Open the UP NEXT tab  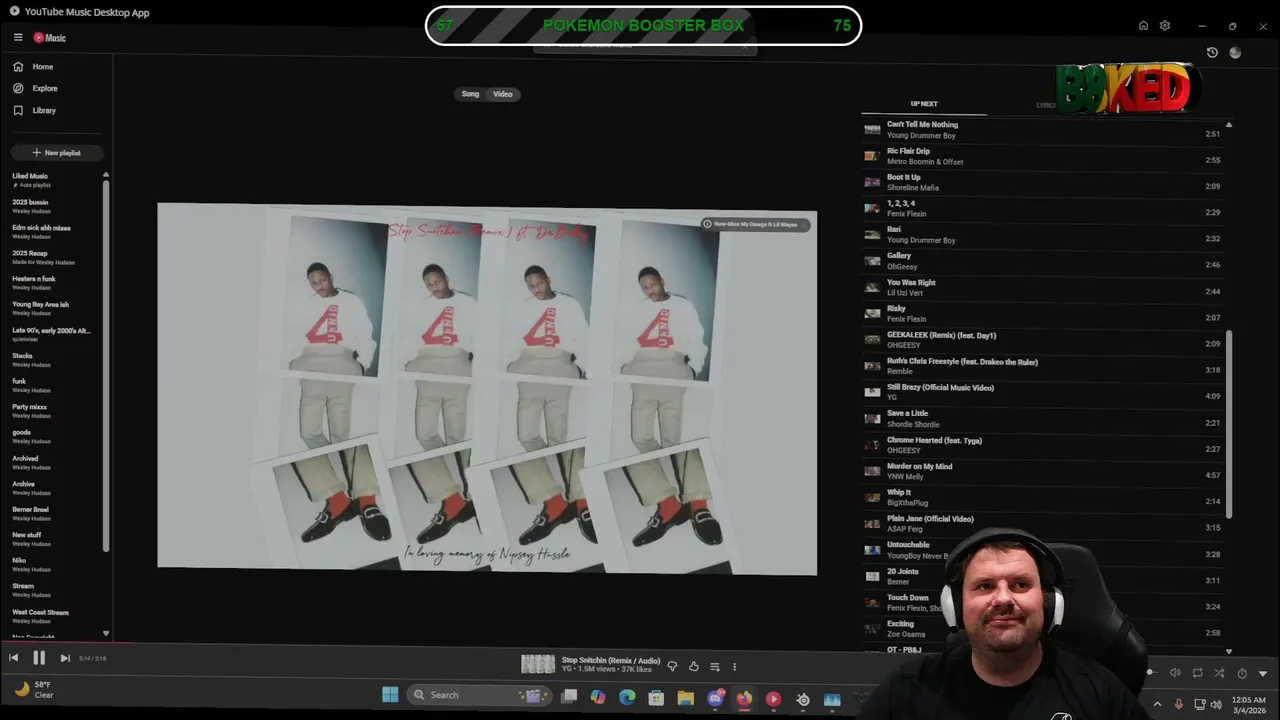[x=924, y=104]
